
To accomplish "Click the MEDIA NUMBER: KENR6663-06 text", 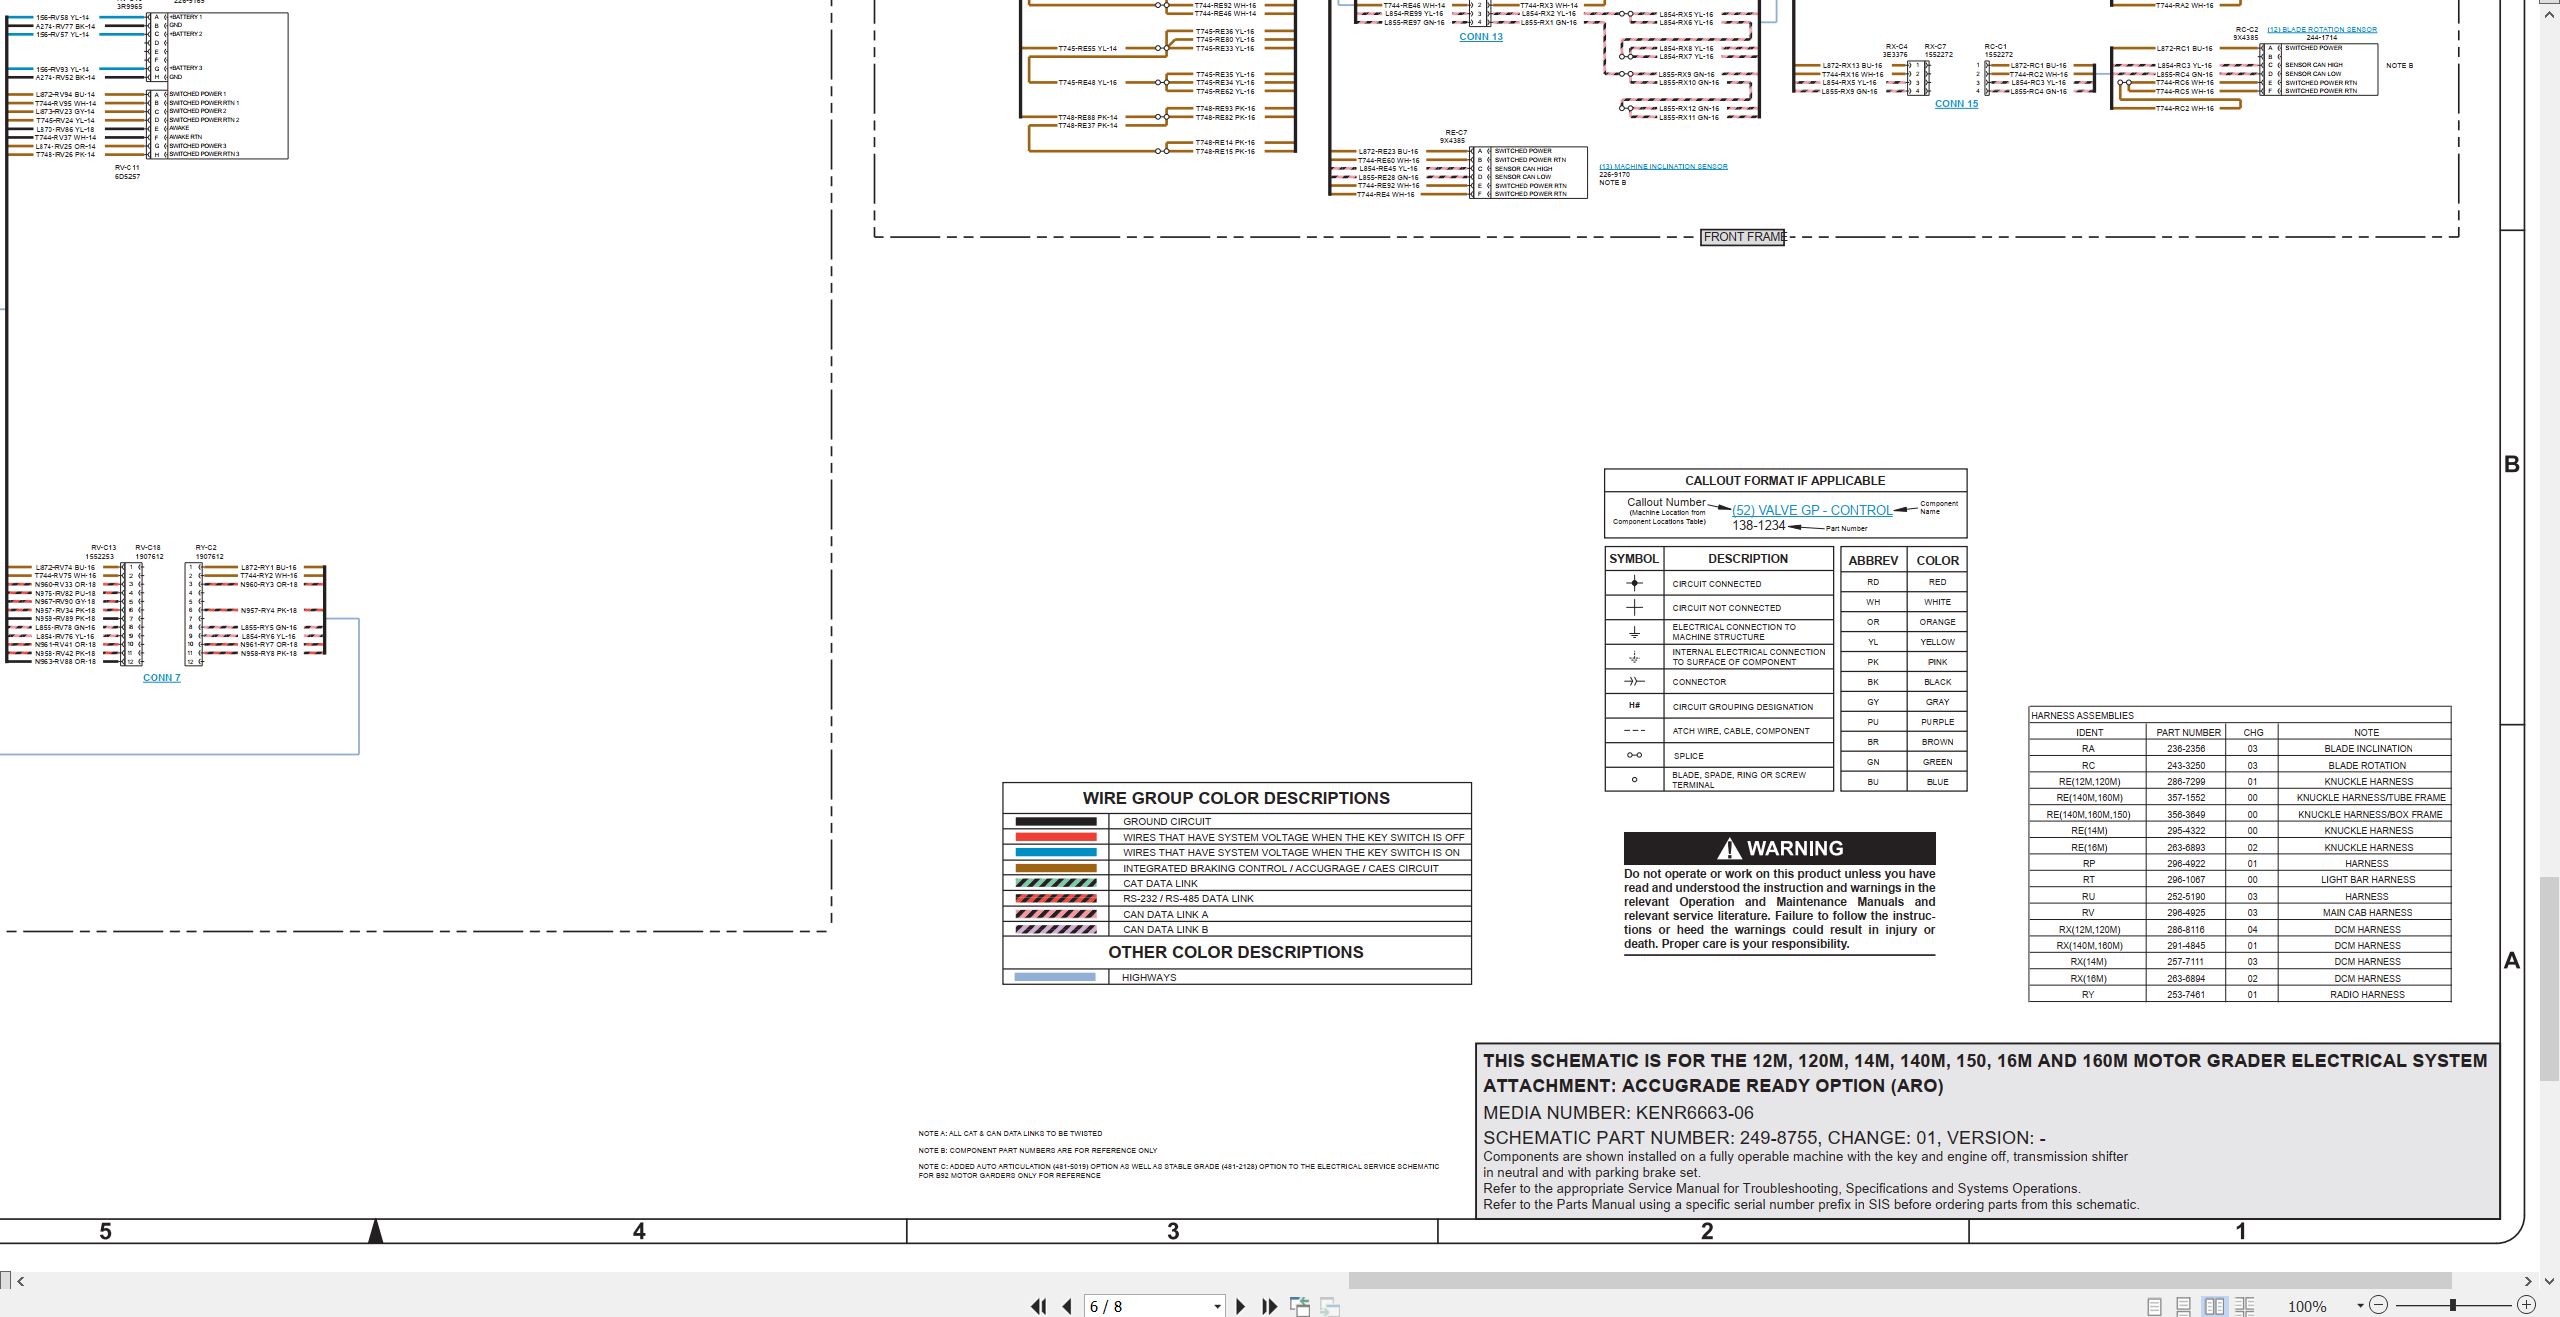I will (x=1618, y=1113).
